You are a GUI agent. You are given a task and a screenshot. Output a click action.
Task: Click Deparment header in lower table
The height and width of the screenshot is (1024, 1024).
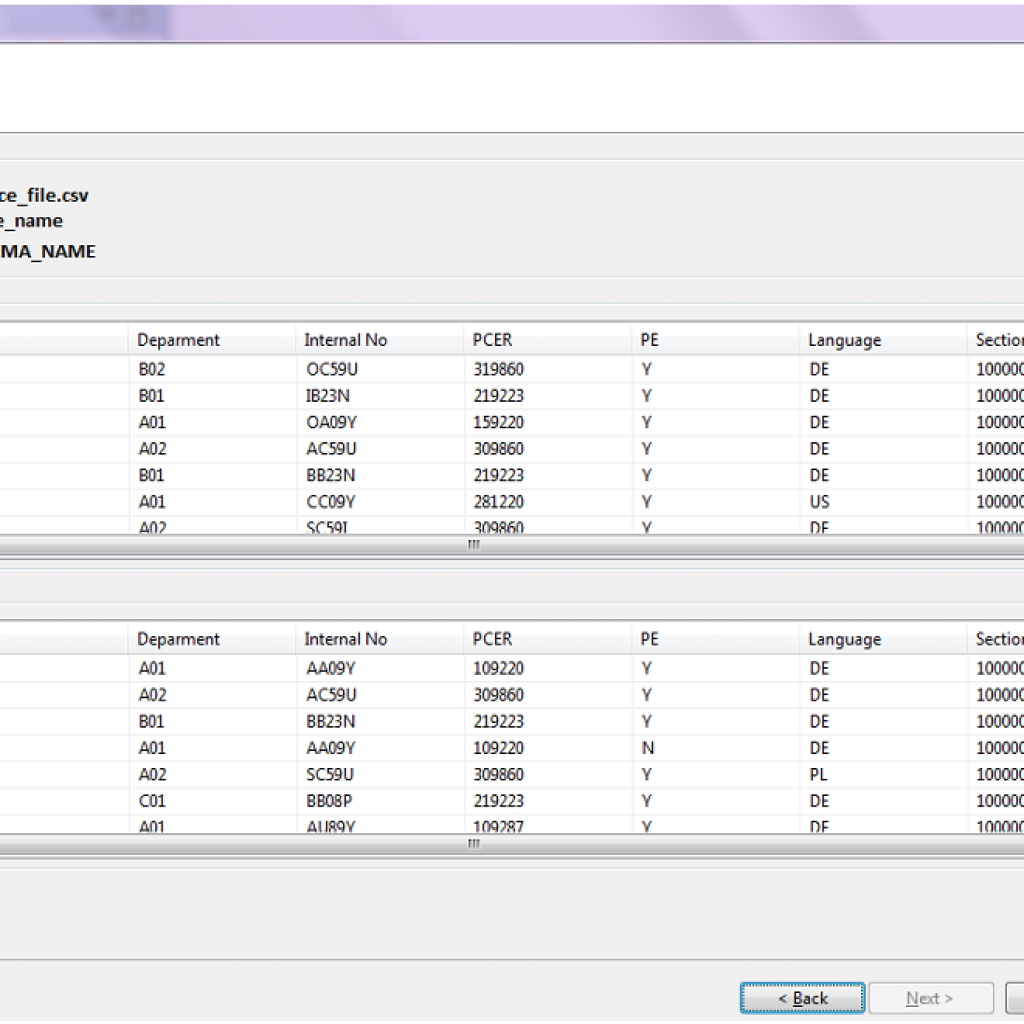(212, 639)
